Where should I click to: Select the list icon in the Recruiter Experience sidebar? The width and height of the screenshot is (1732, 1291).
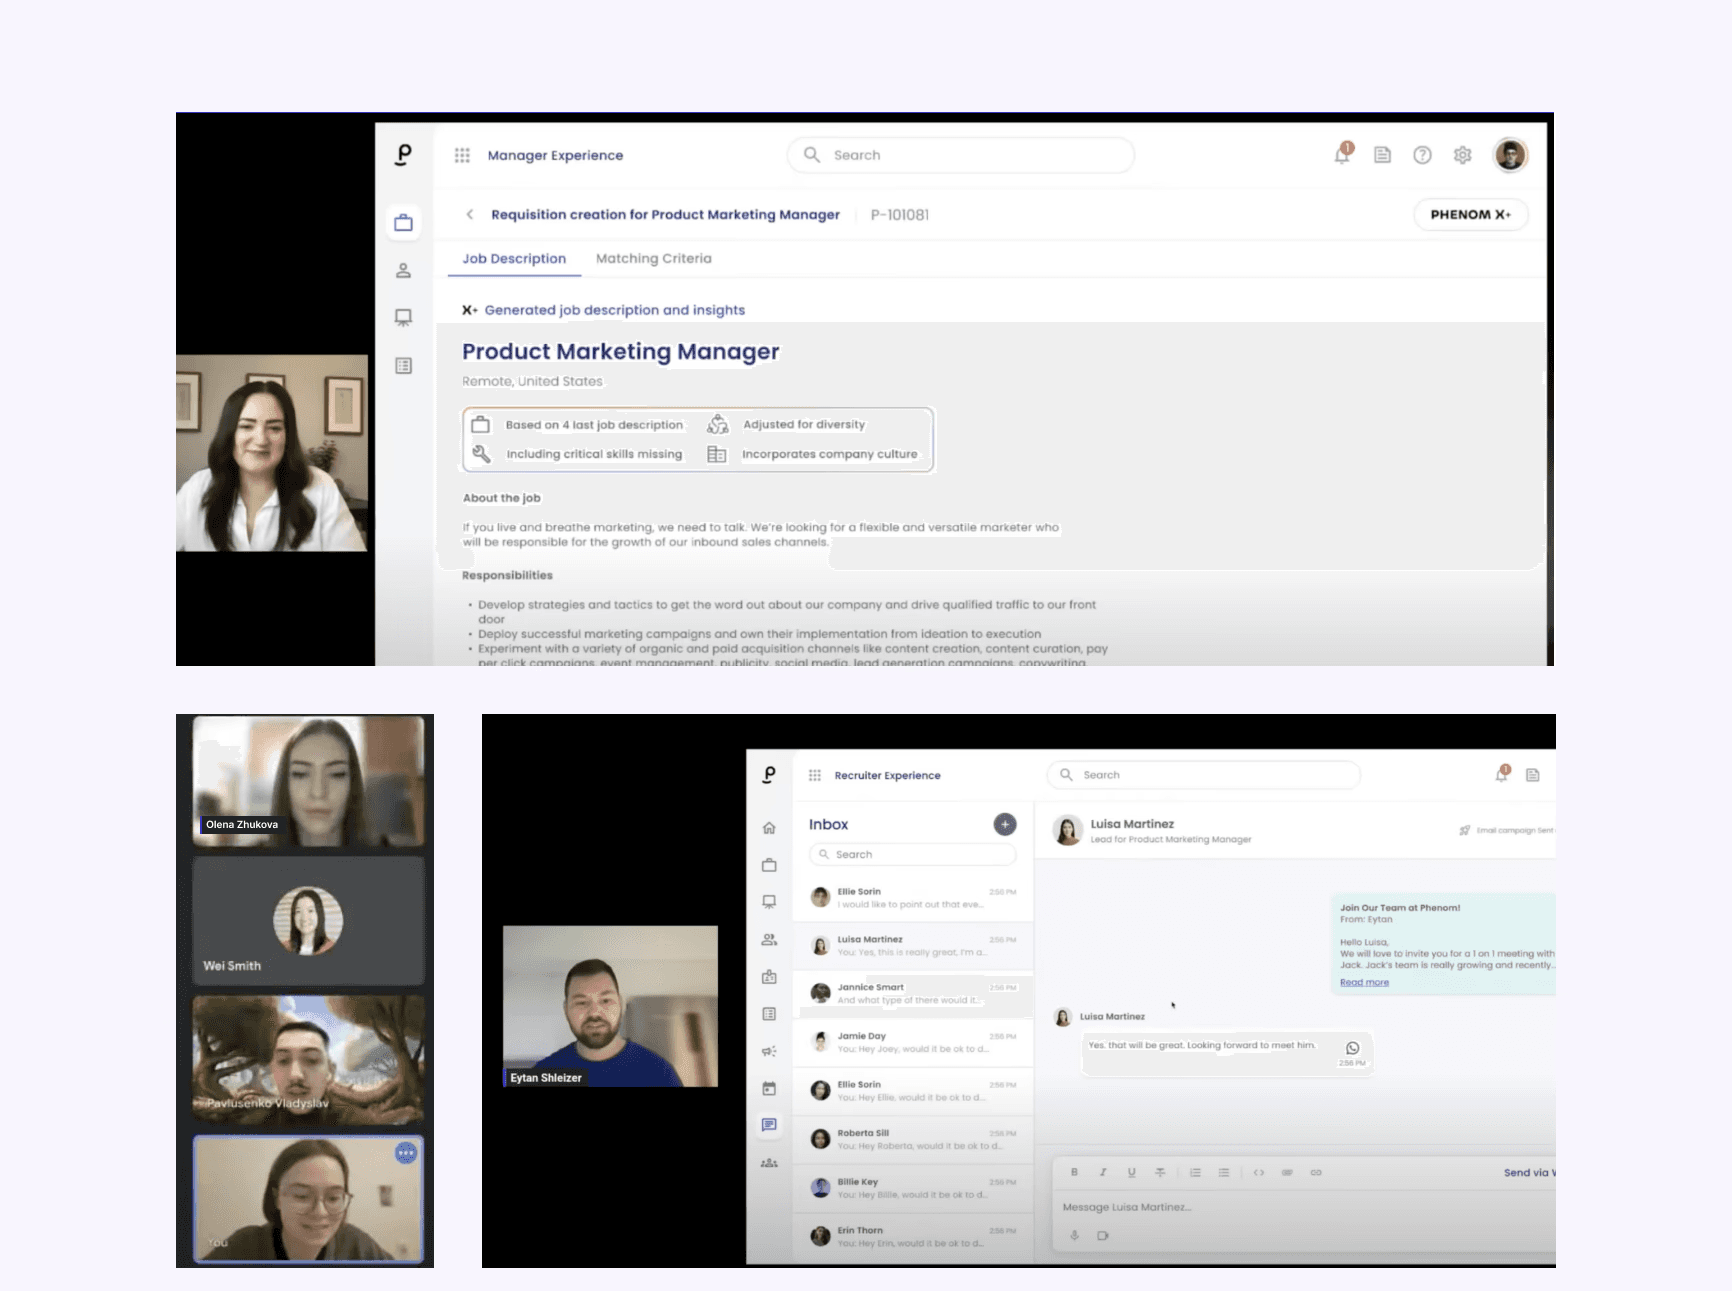[769, 1014]
